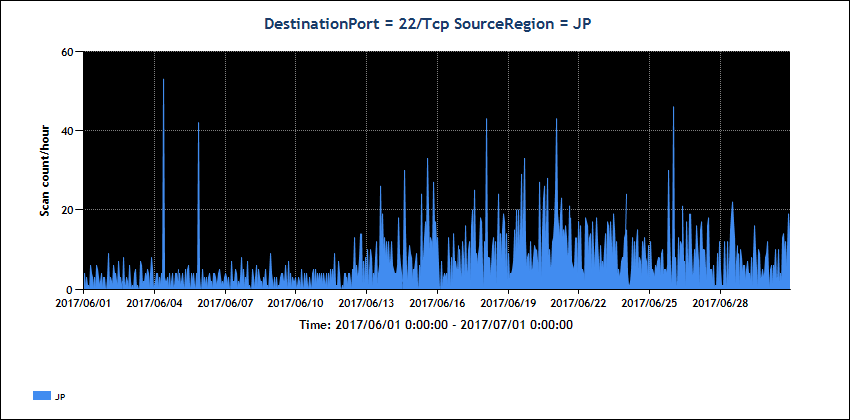
Task: Click the time range caption below the chart
Action: coord(435,325)
